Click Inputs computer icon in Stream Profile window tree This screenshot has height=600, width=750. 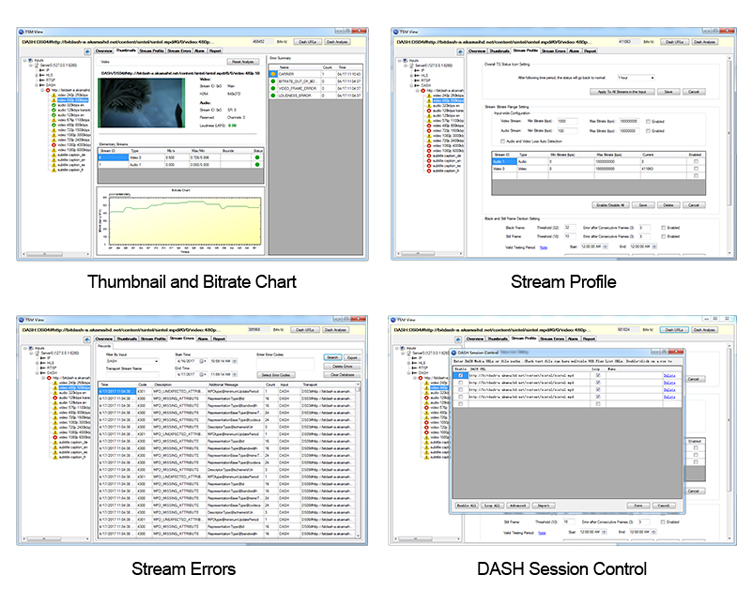click(405, 61)
